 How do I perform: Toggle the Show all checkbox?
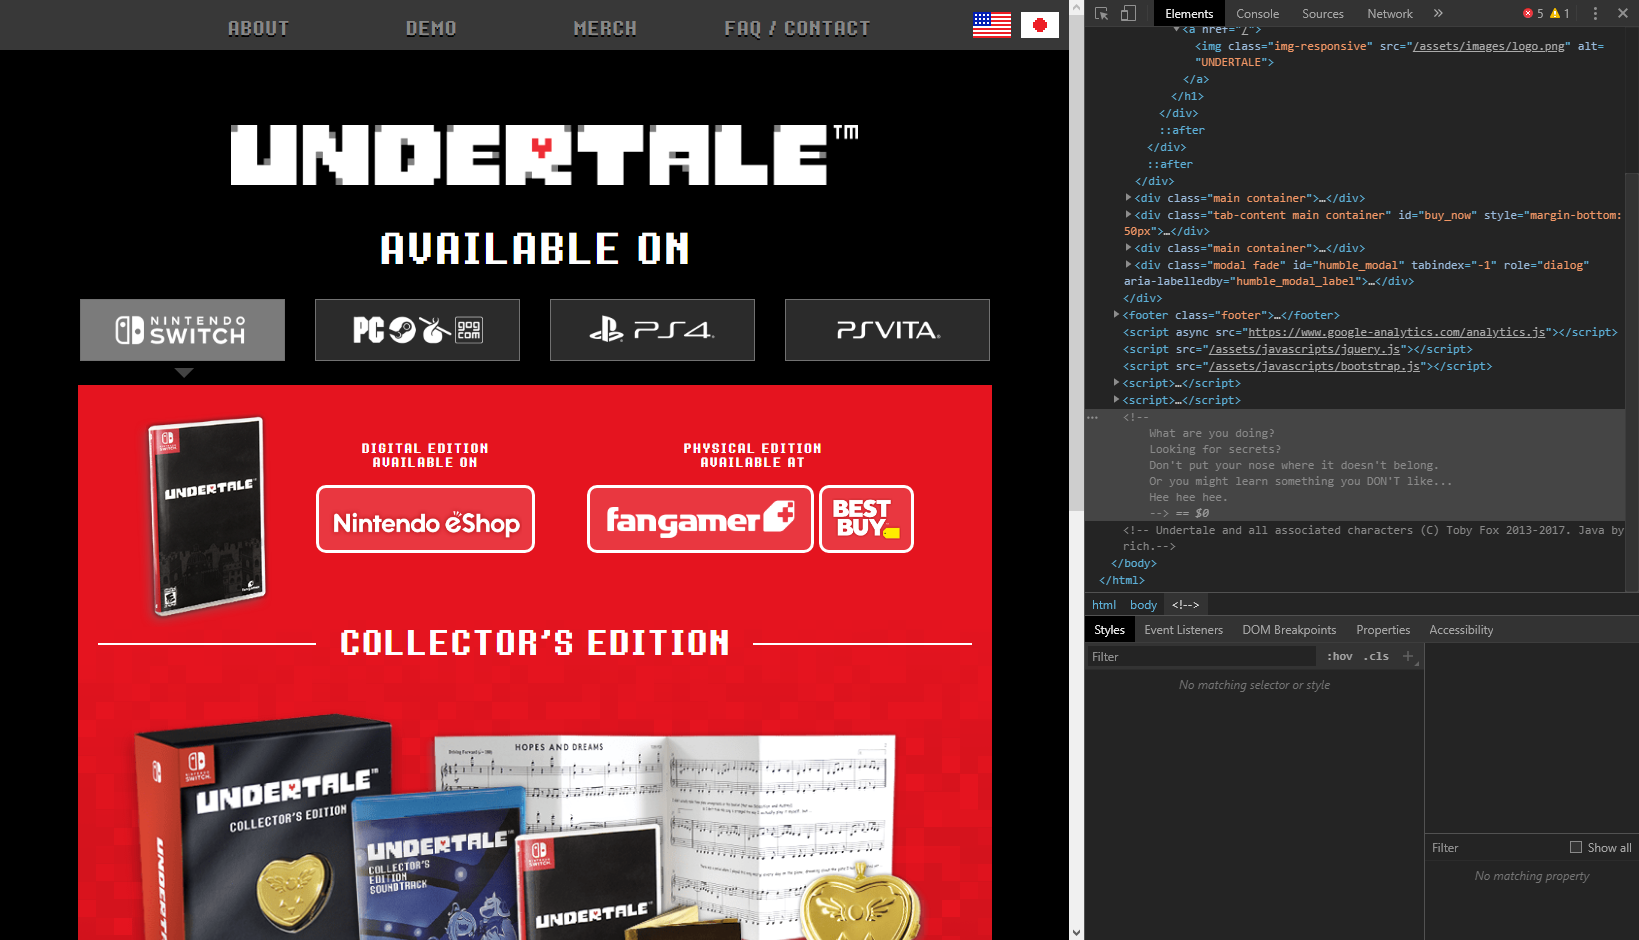coord(1576,847)
